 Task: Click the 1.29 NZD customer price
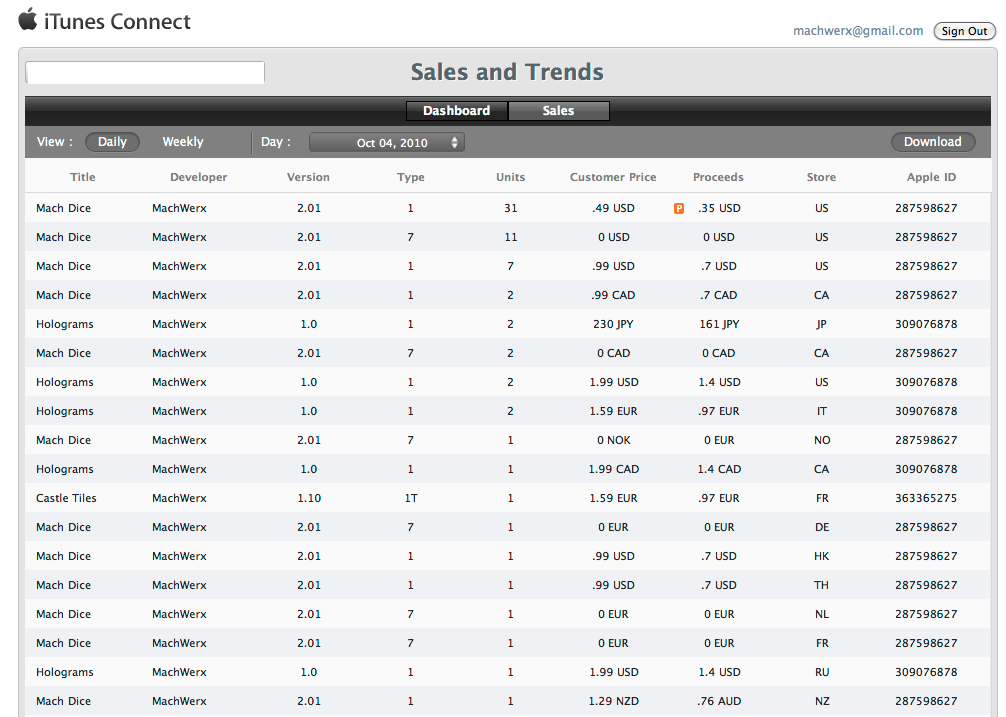pos(614,702)
